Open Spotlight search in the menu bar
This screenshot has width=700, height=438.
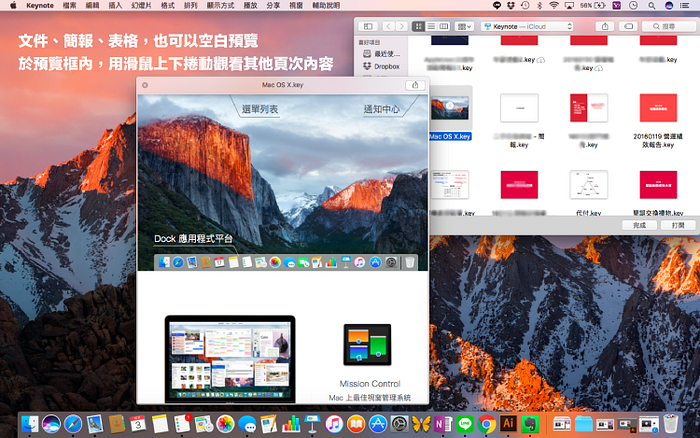tap(651, 5)
